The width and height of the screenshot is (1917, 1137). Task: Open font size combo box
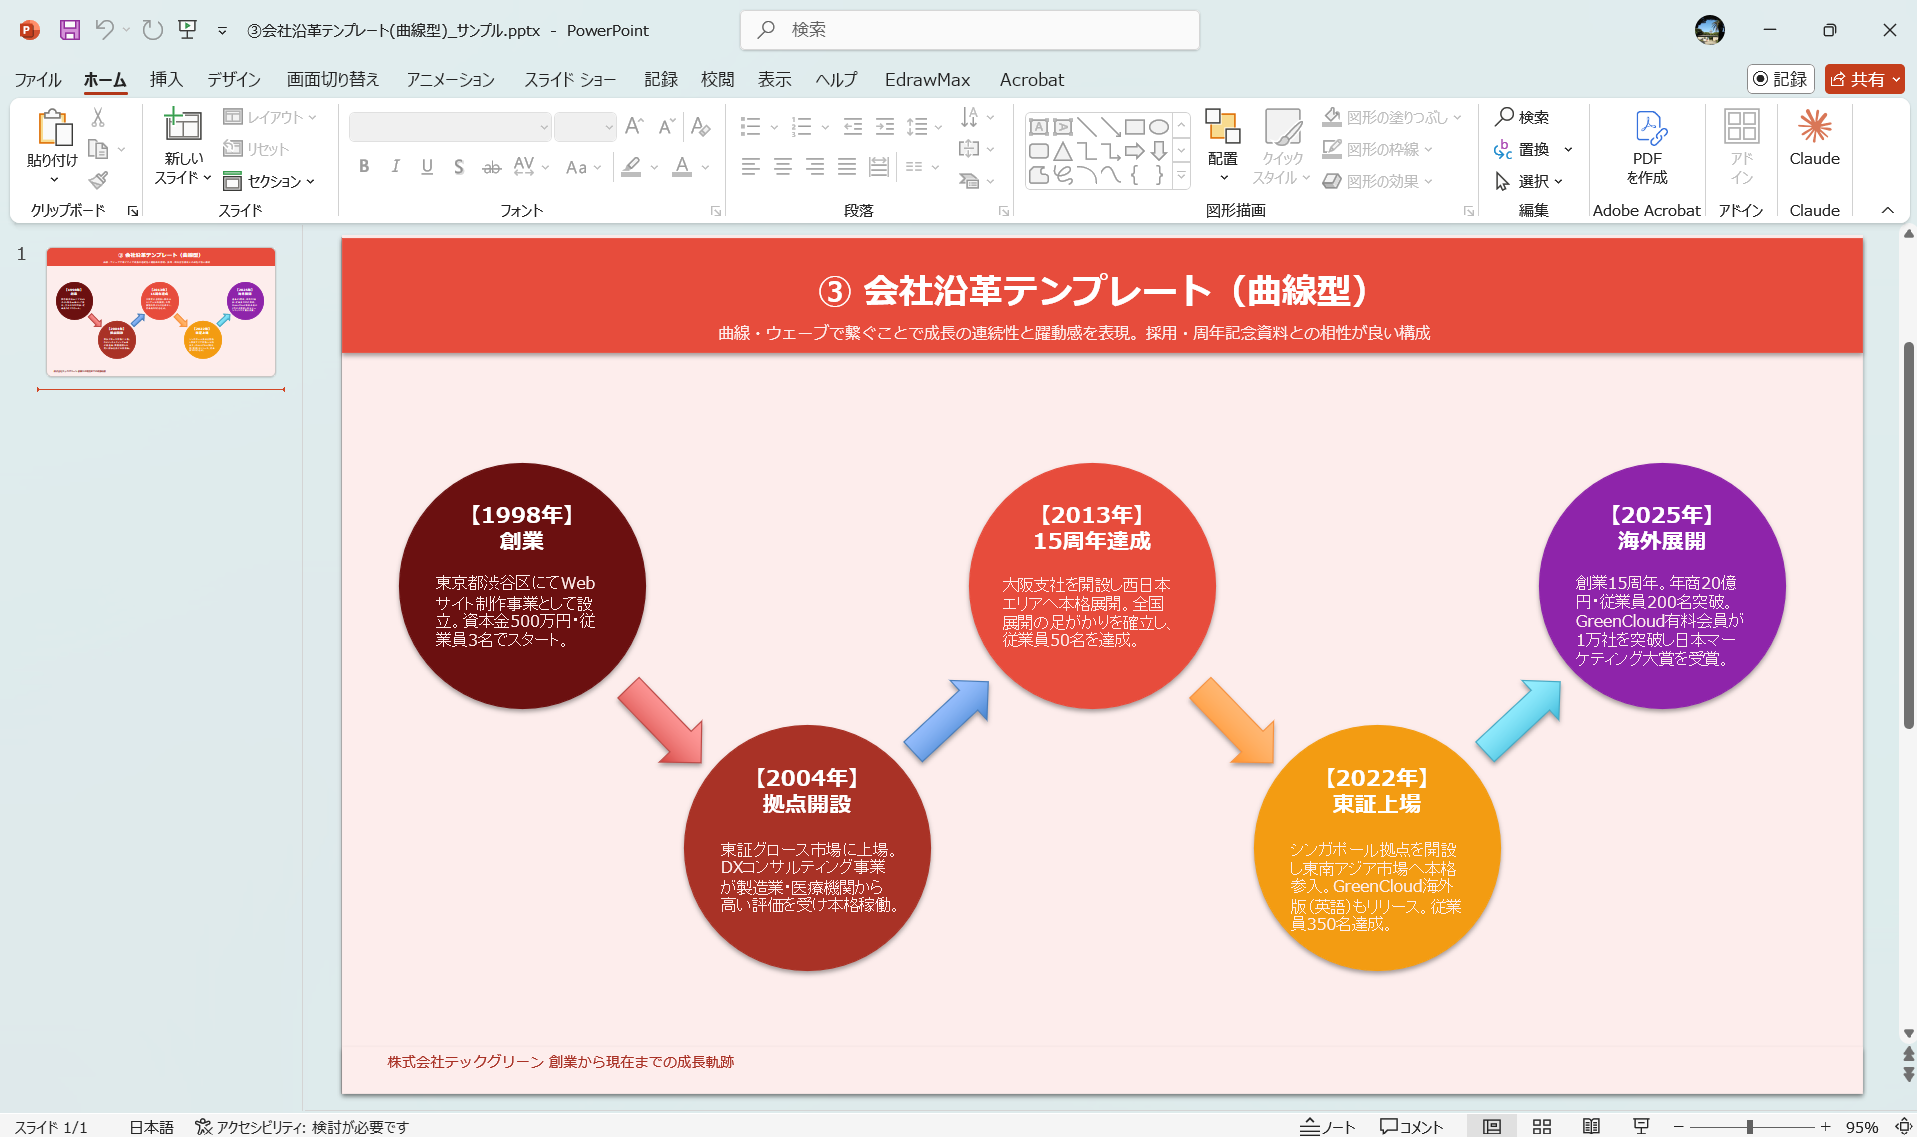pos(585,127)
